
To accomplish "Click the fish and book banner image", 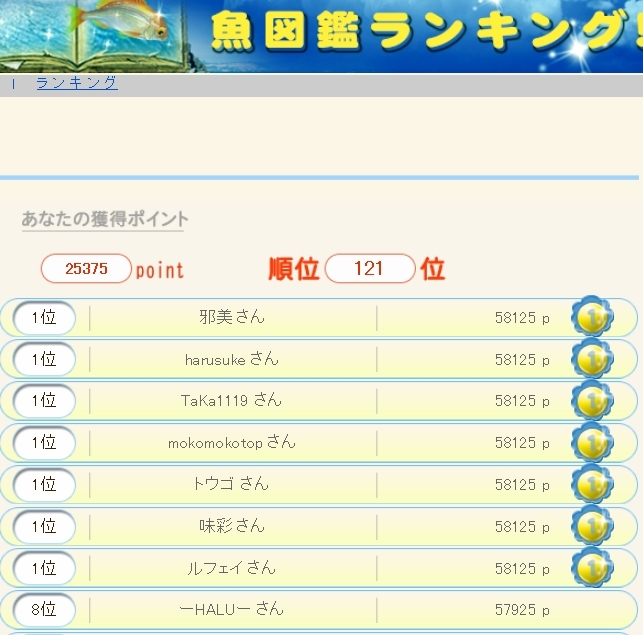I will pyautogui.click(x=90, y=35).
